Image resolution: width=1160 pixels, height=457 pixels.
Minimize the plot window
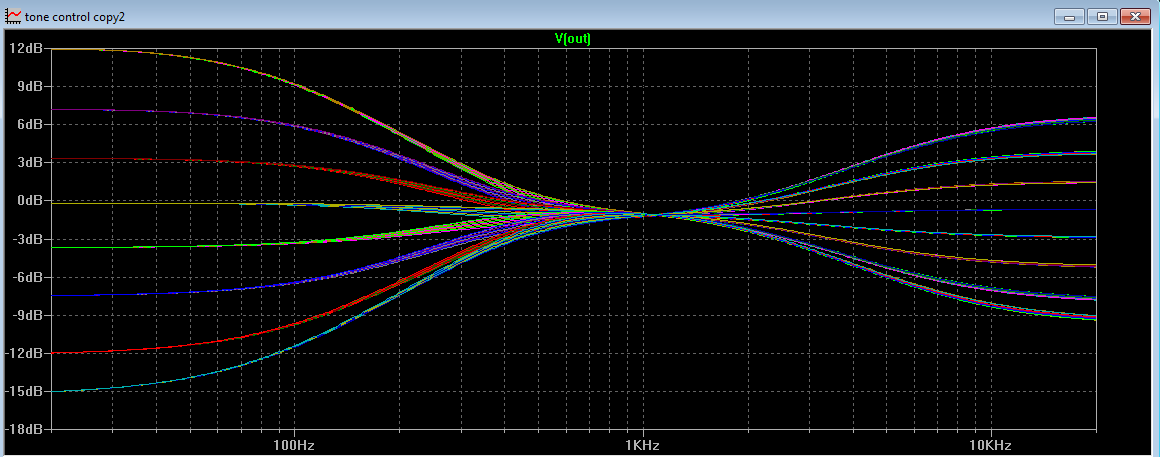1070,16
